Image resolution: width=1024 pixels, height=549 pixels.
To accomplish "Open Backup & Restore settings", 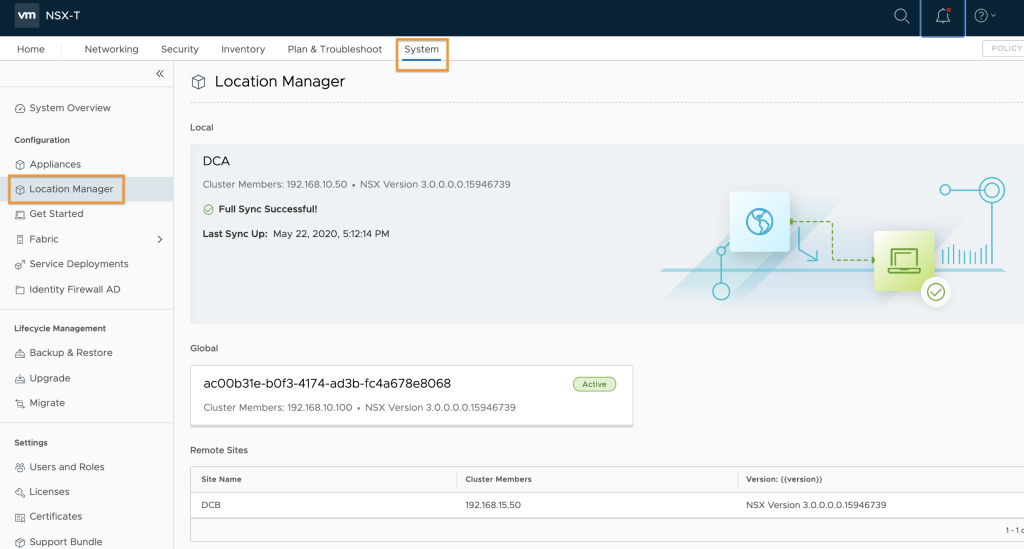I will tap(71, 353).
